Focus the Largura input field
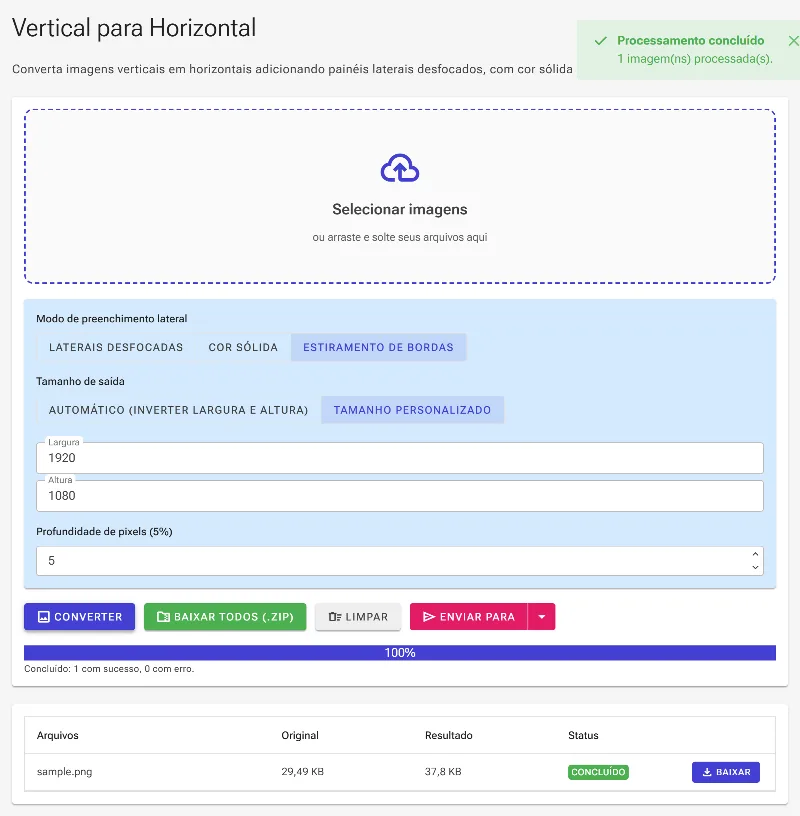 point(400,458)
